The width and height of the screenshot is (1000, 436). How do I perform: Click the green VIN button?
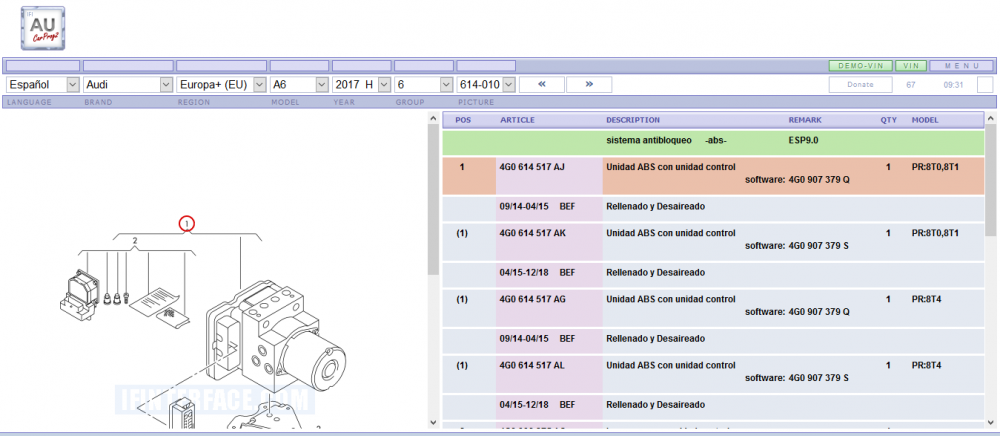pyautogui.click(x=911, y=66)
